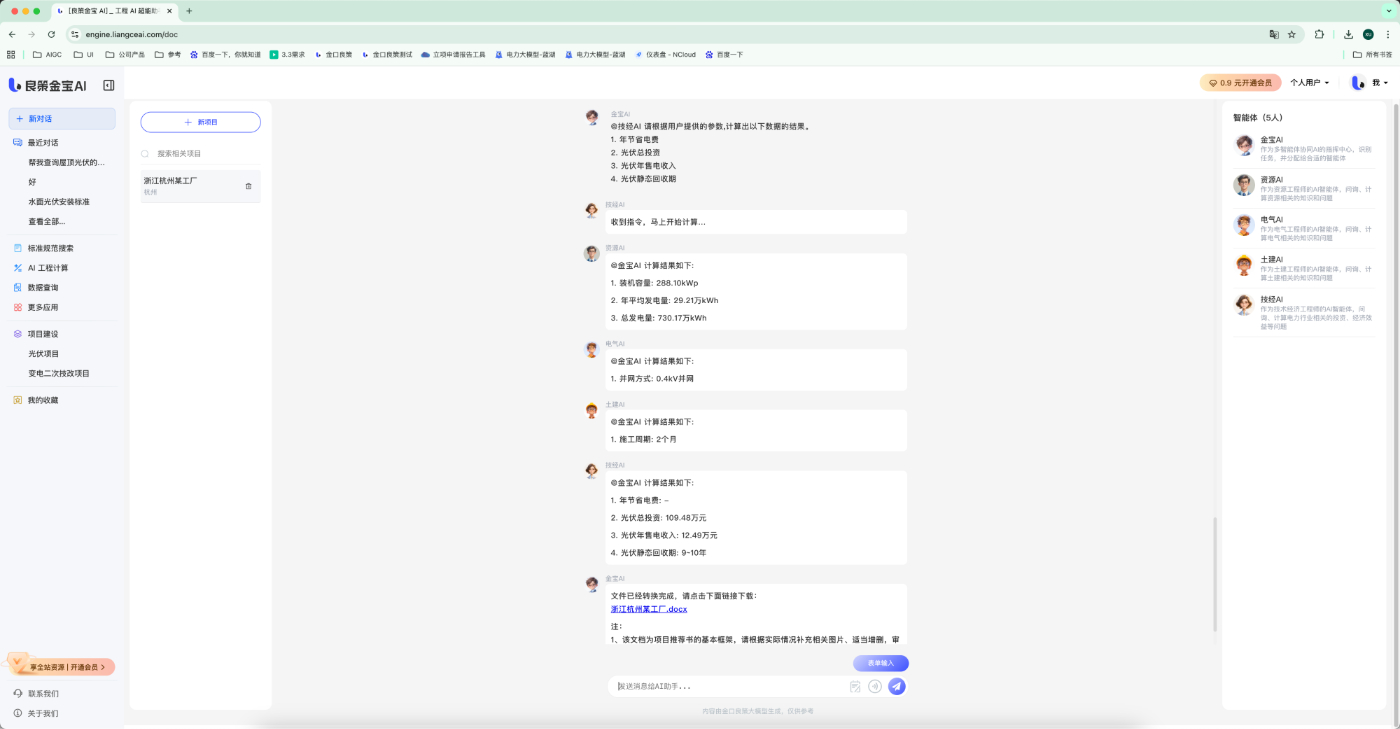Open the 个人用户 dropdown
This screenshot has width=1400, height=729.
[1310, 83]
